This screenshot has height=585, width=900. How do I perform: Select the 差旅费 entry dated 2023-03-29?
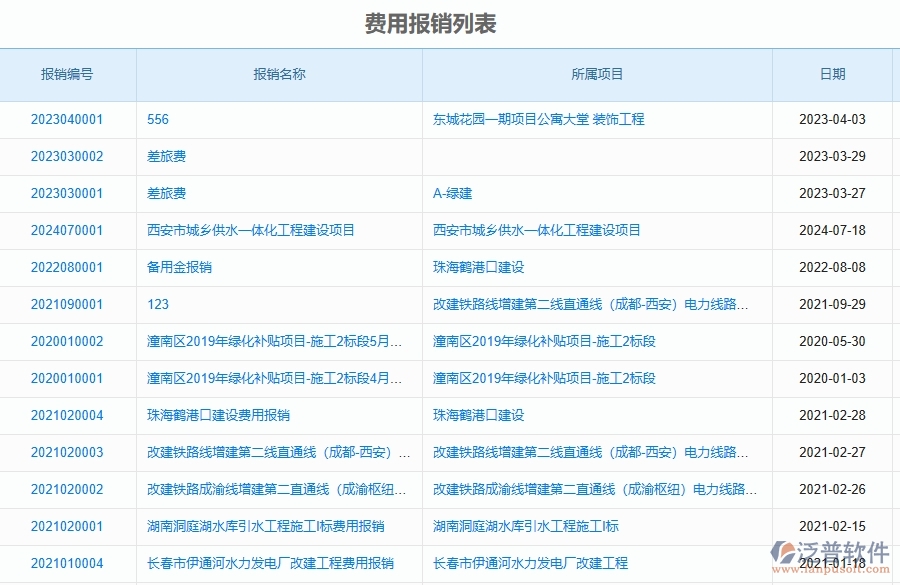[x=165, y=157]
